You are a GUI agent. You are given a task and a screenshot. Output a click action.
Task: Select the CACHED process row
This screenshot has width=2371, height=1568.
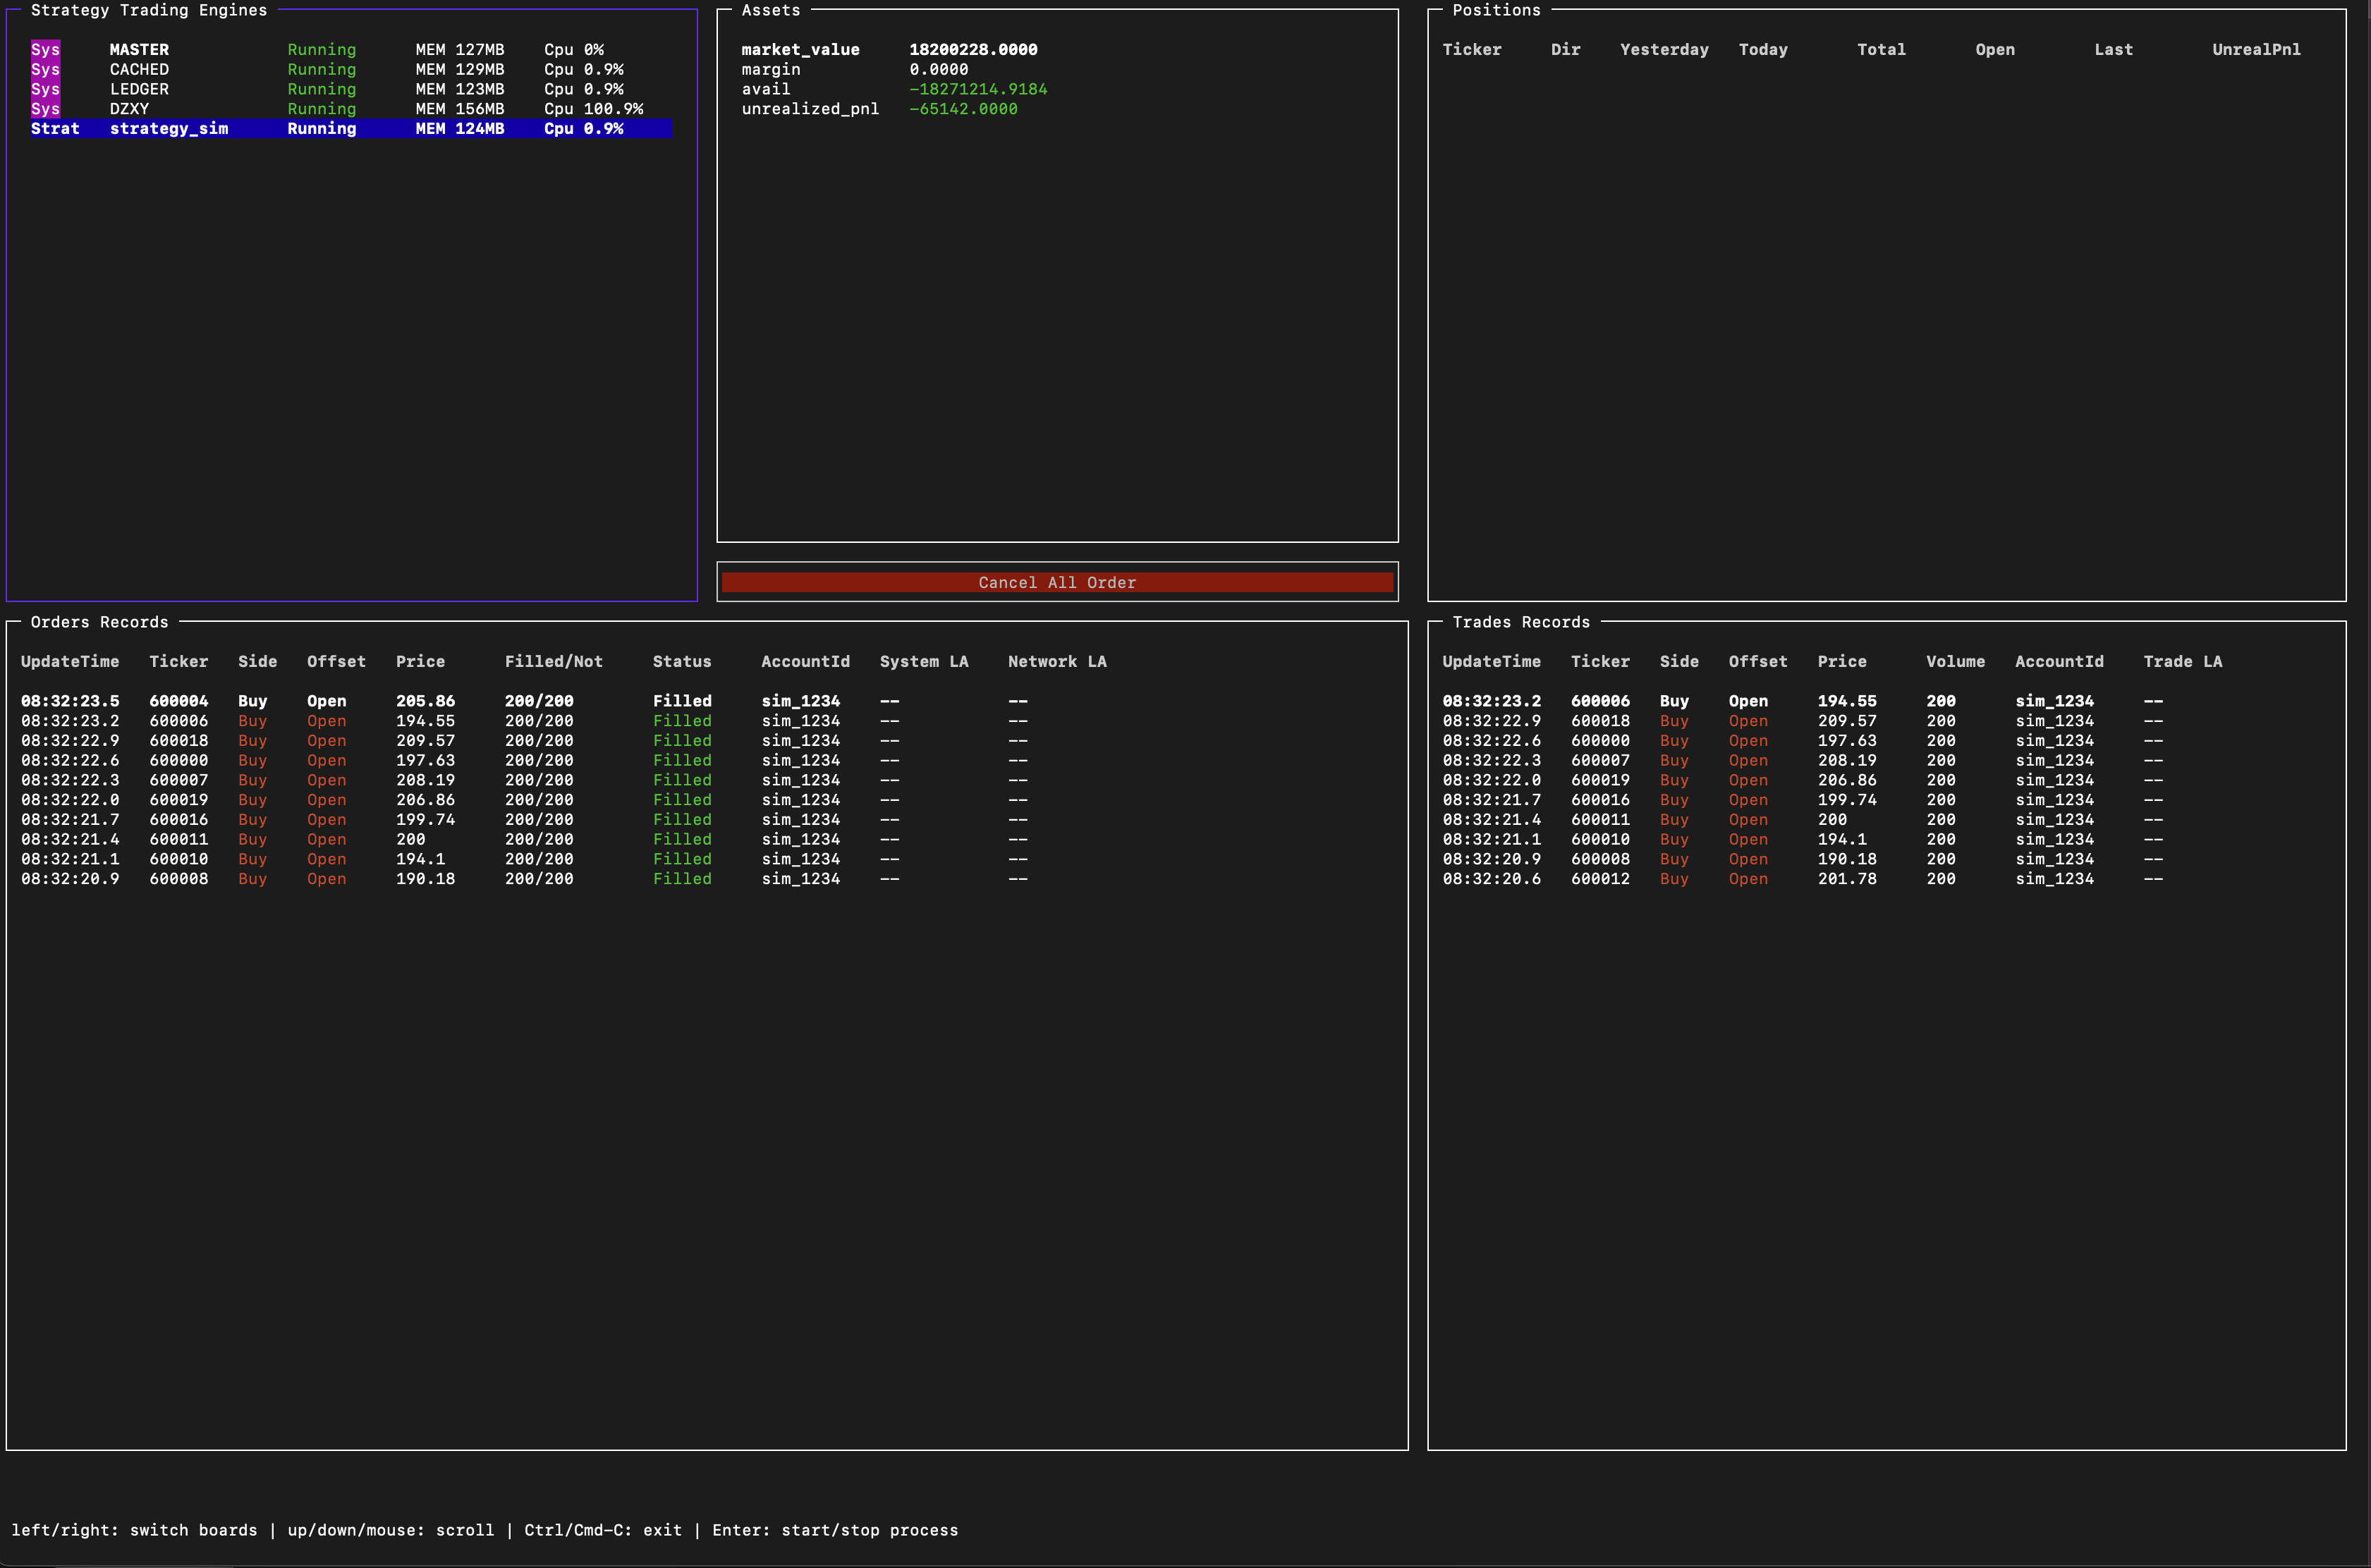click(139, 70)
